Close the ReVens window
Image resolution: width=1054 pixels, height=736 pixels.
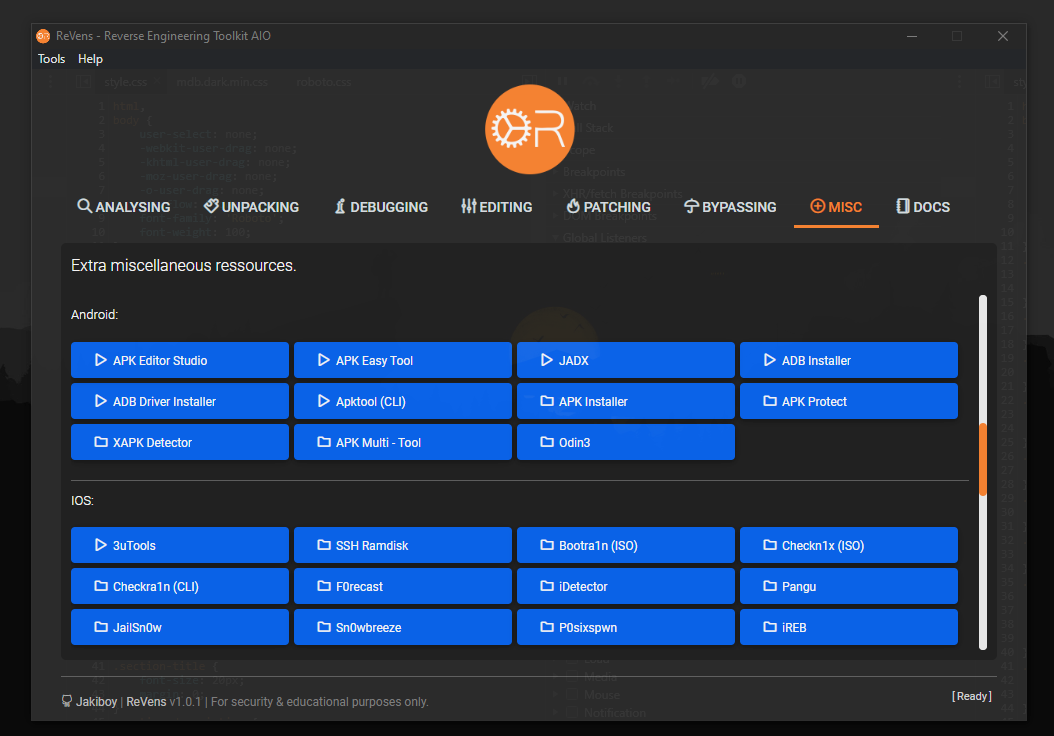click(x=1002, y=36)
